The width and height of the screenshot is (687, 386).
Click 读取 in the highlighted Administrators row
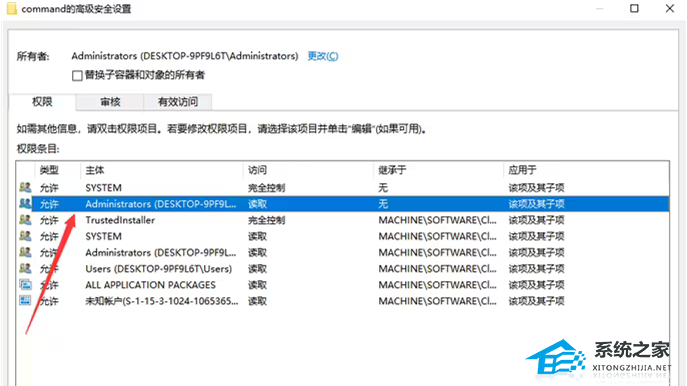click(x=257, y=204)
